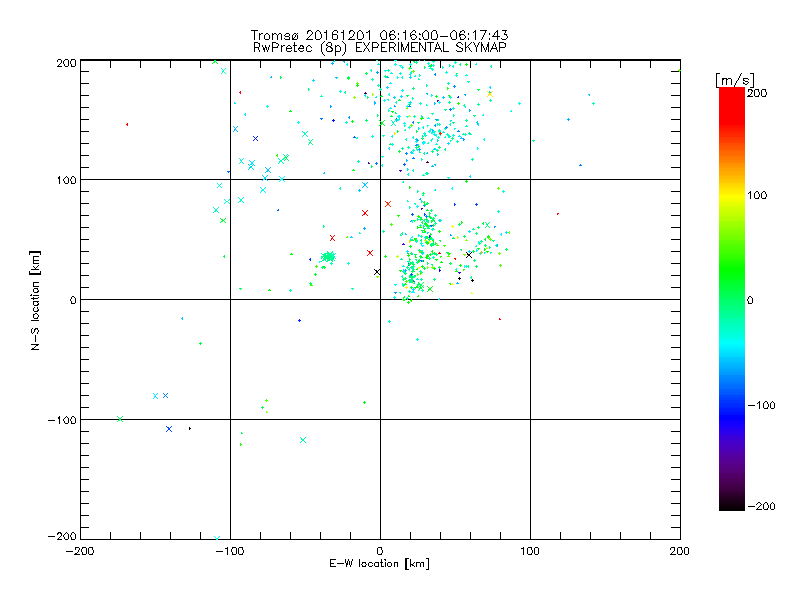Click the colorbar label -100
800x600 pixels.
[761, 405]
